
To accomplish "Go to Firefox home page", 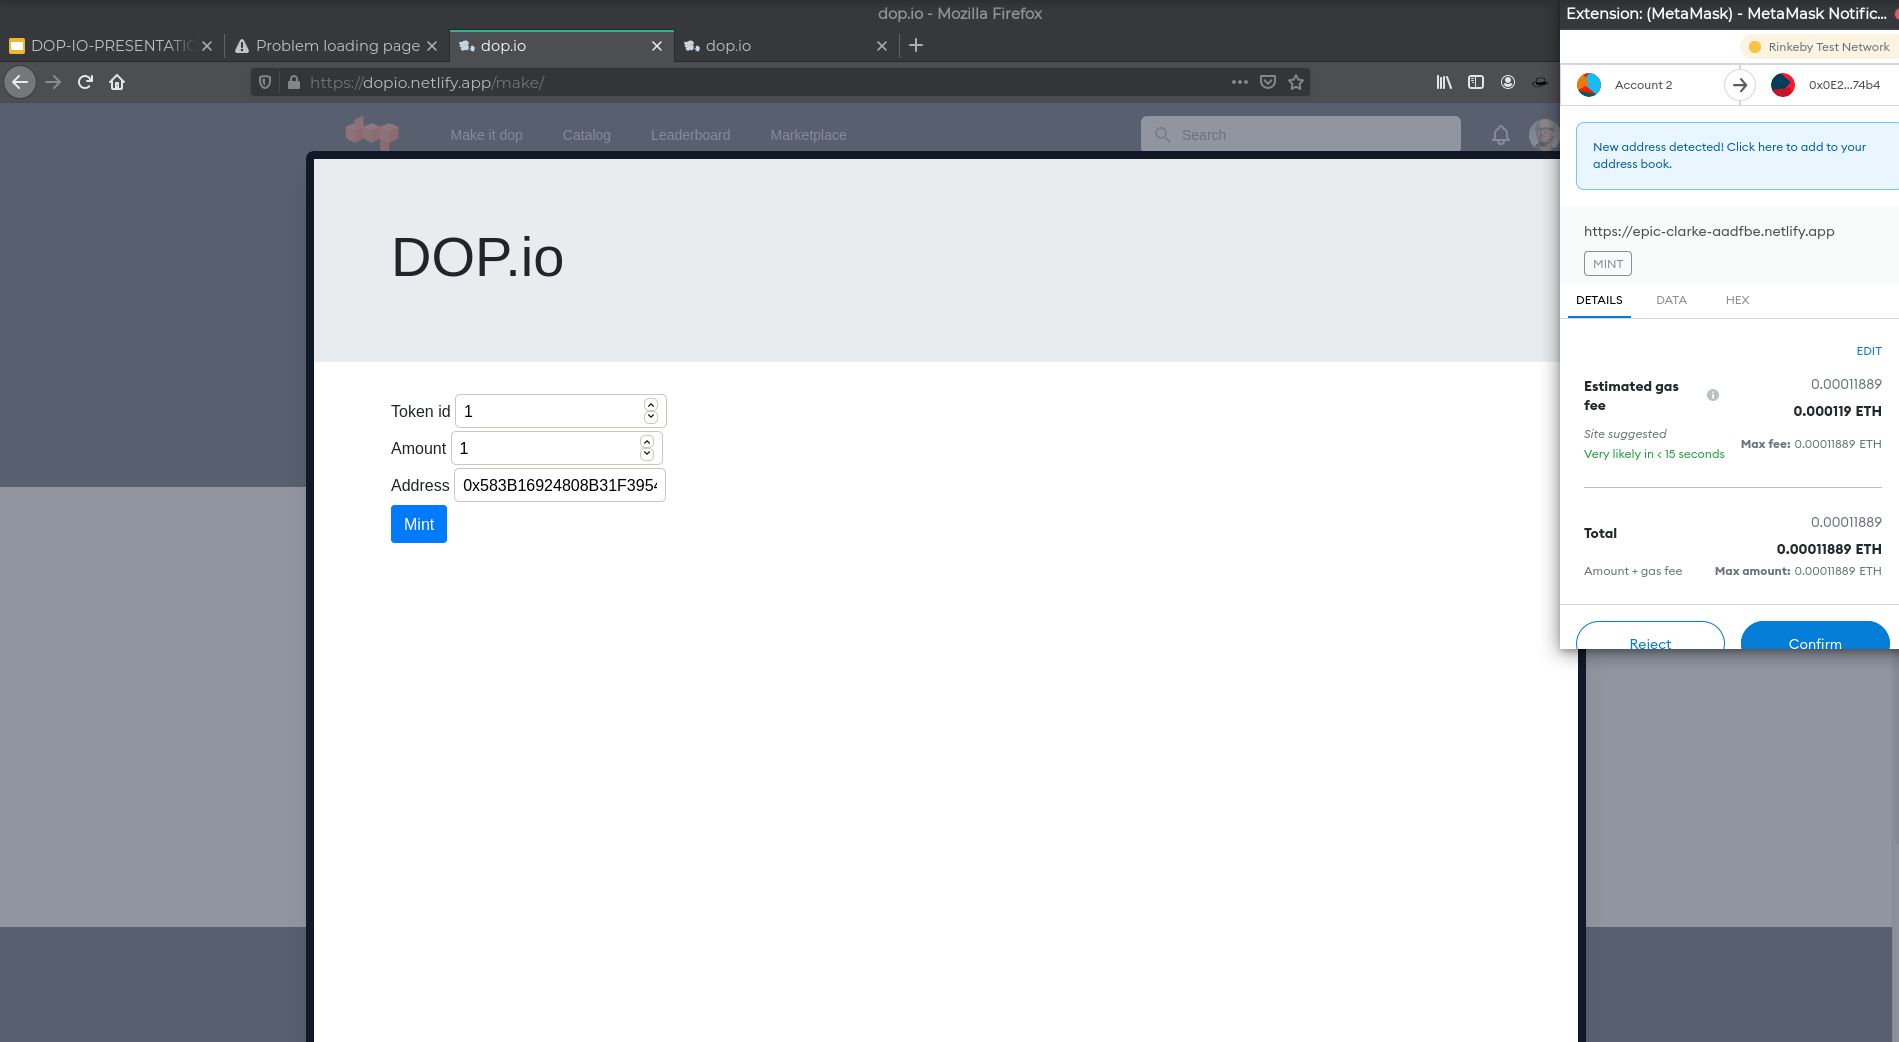I will click(x=117, y=82).
